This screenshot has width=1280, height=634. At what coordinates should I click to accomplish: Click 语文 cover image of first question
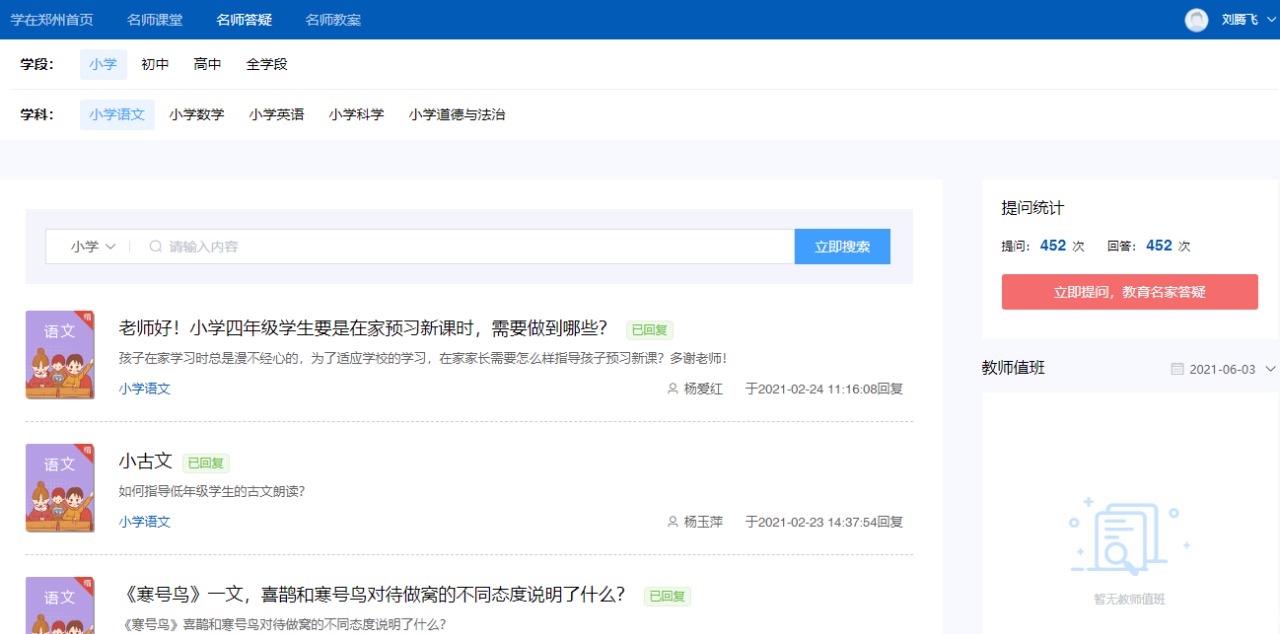(60, 355)
